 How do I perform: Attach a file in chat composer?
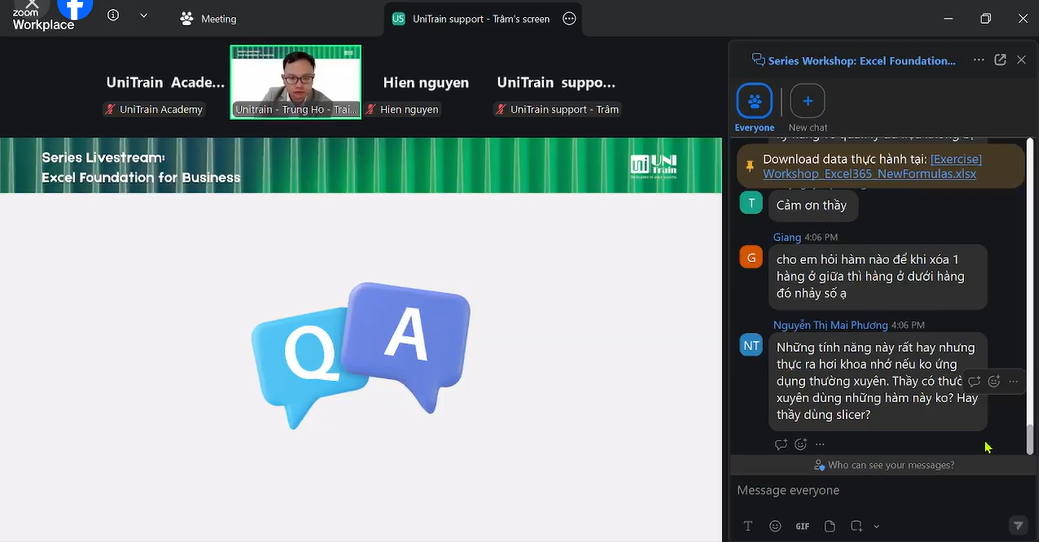[x=830, y=526]
